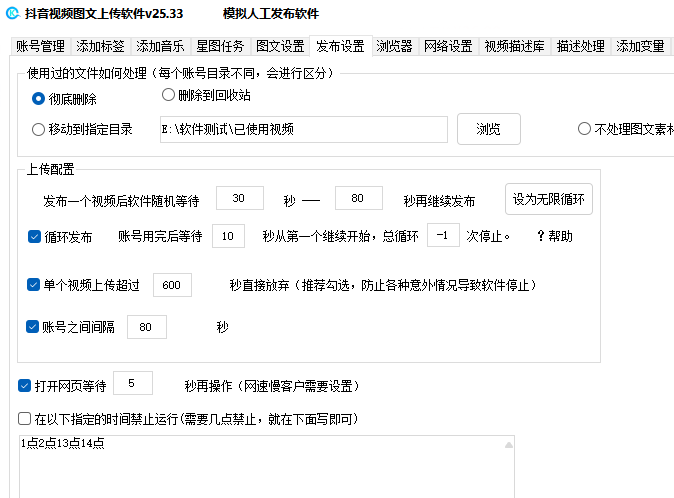Switch to the 账号管理 tab
The width and height of the screenshot is (674, 498).
(40, 46)
